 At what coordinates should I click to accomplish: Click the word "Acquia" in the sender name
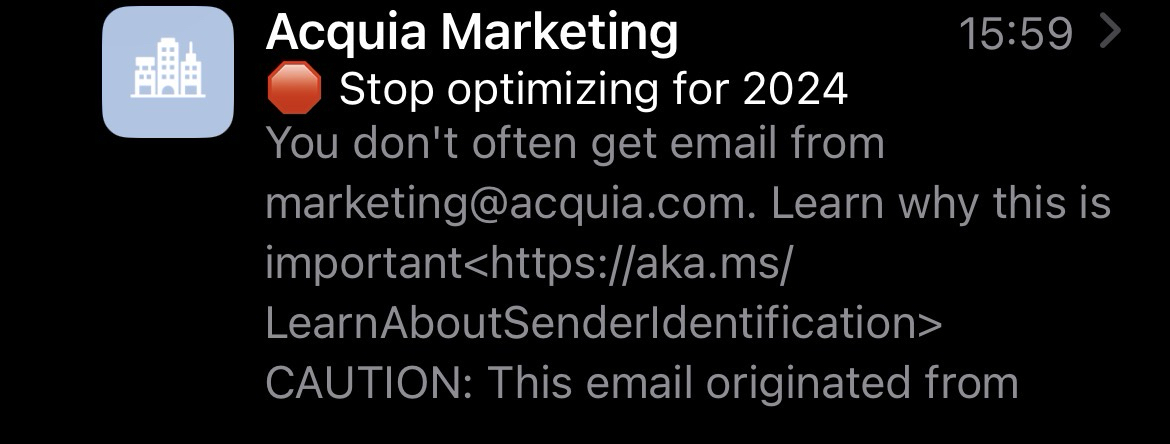click(x=346, y=34)
